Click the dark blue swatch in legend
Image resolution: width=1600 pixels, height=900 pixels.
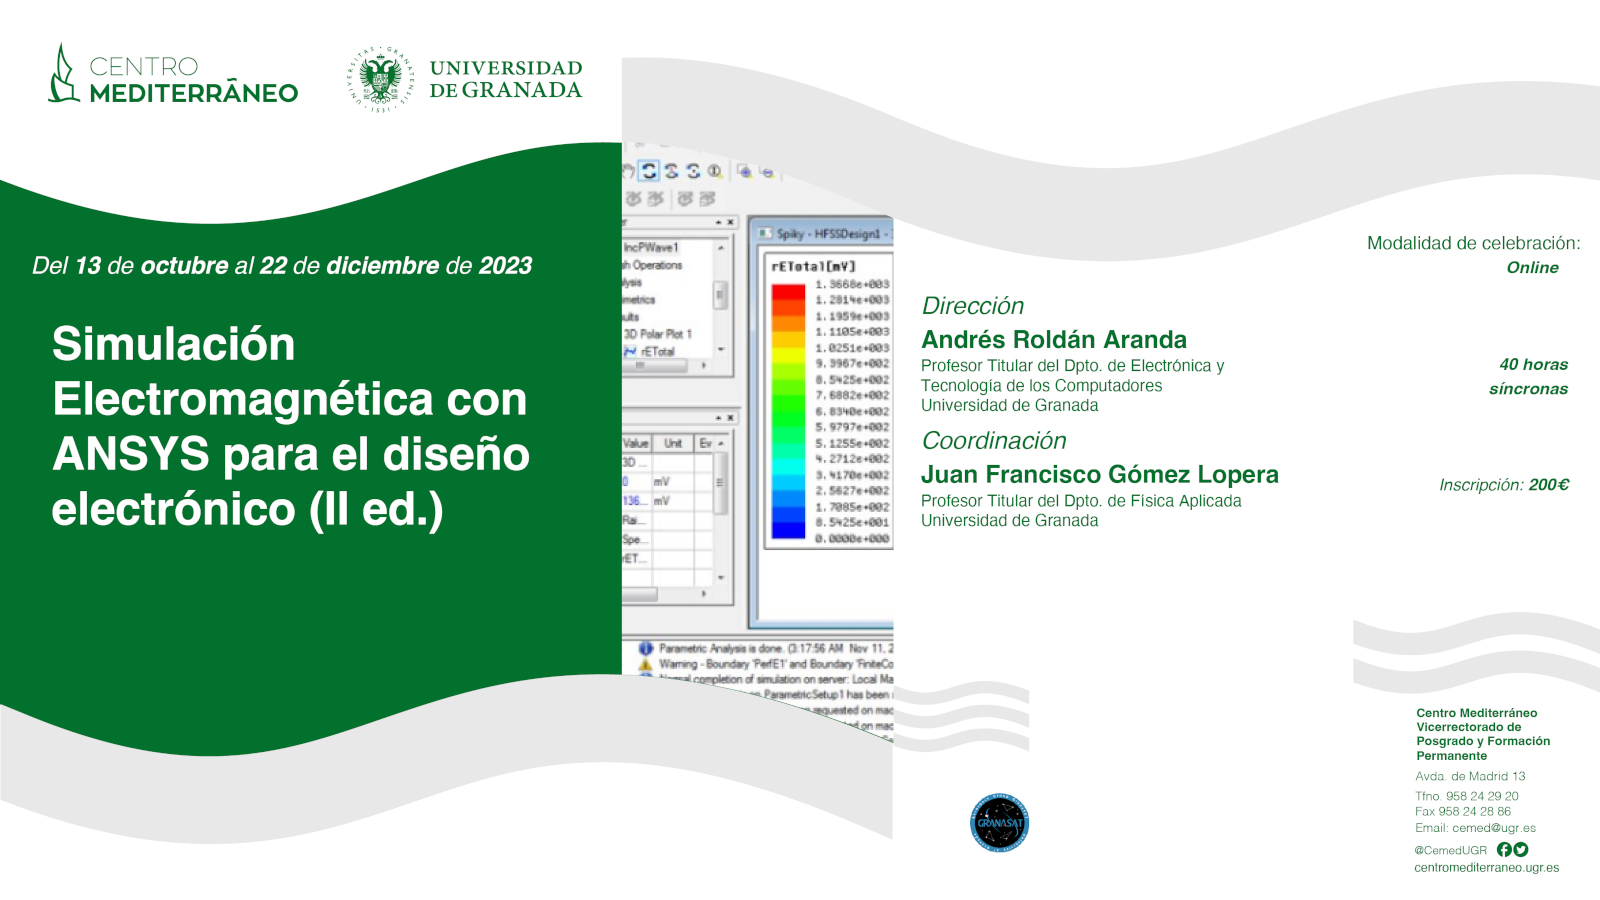[788, 530]
